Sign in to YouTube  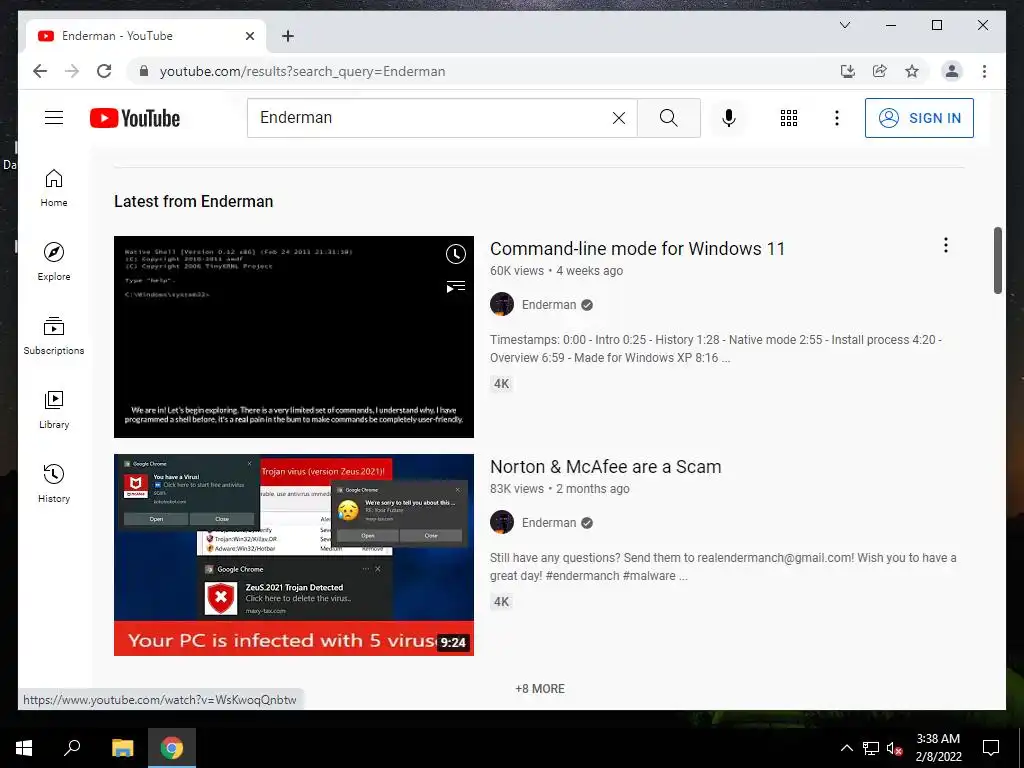coord(919,118)
